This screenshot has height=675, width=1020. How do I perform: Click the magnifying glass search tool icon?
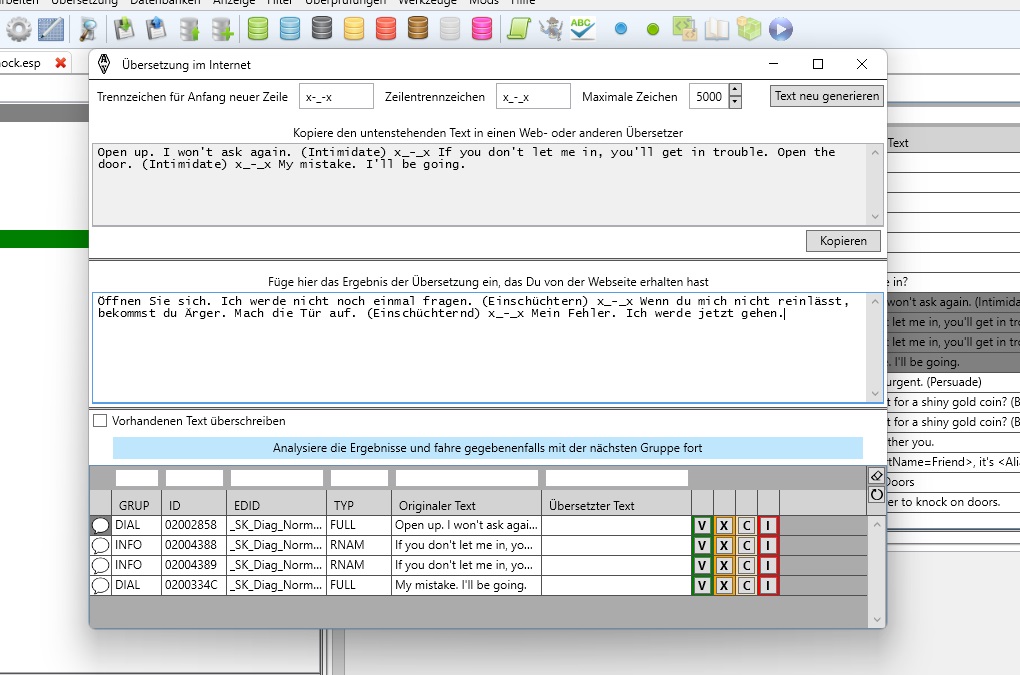coord(88,30)
